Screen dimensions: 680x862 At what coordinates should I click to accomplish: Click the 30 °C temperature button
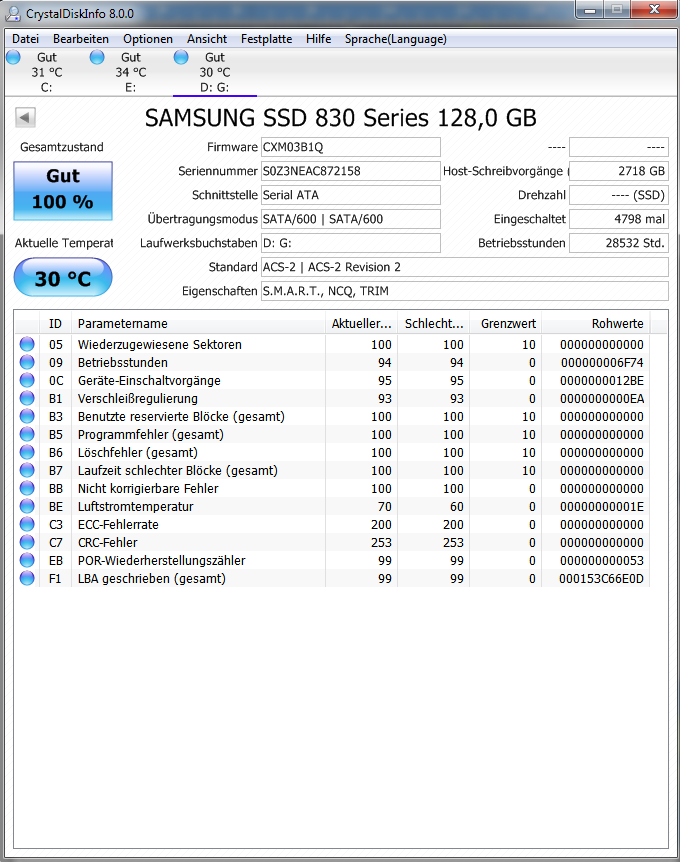coord(63,278)
